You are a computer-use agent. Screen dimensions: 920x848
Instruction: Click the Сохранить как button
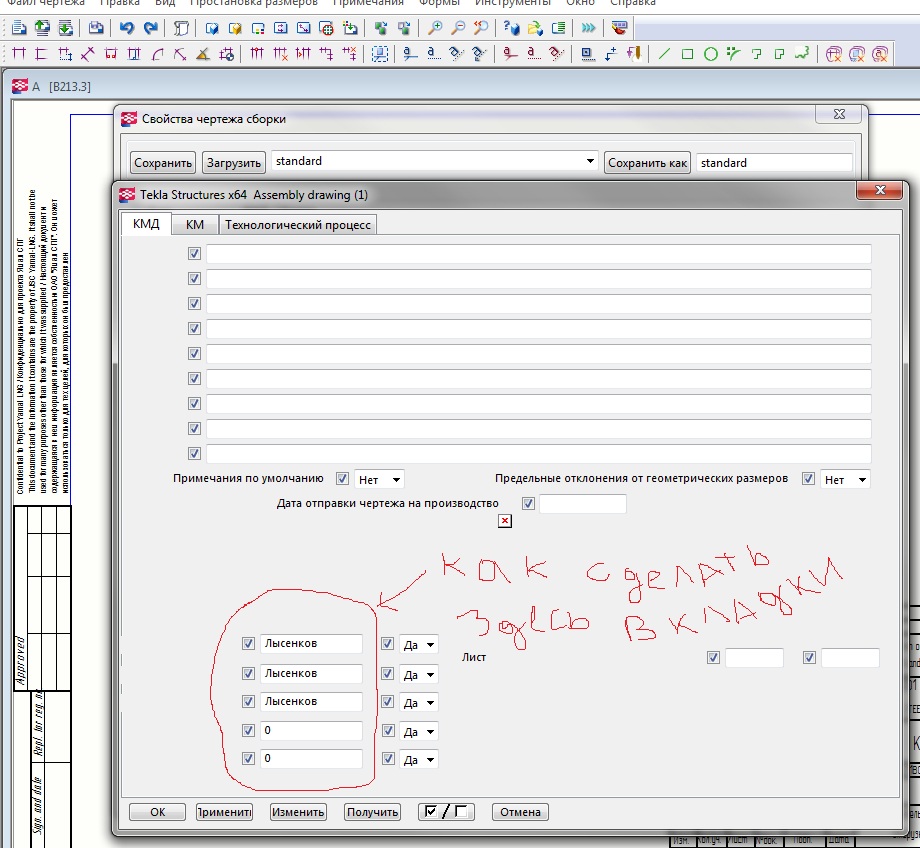[x=648, y=163]
